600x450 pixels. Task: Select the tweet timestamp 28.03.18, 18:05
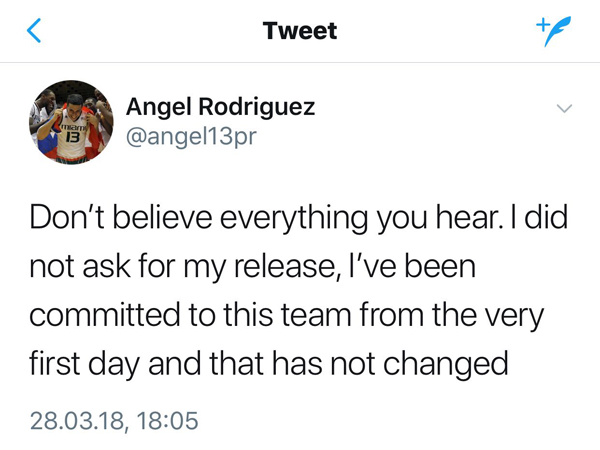point(114,420)
